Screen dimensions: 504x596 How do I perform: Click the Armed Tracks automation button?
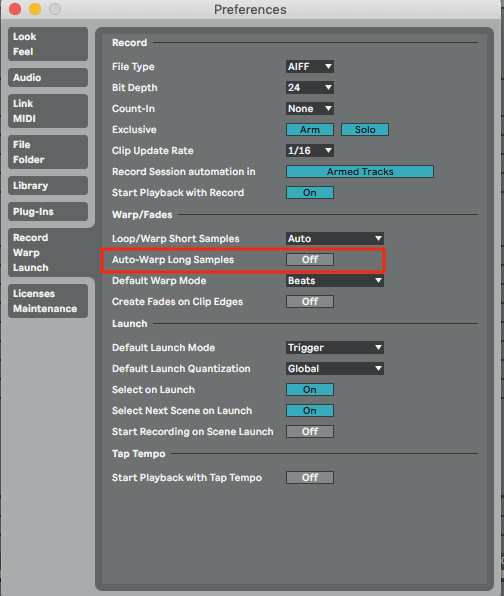pos(360,171)
